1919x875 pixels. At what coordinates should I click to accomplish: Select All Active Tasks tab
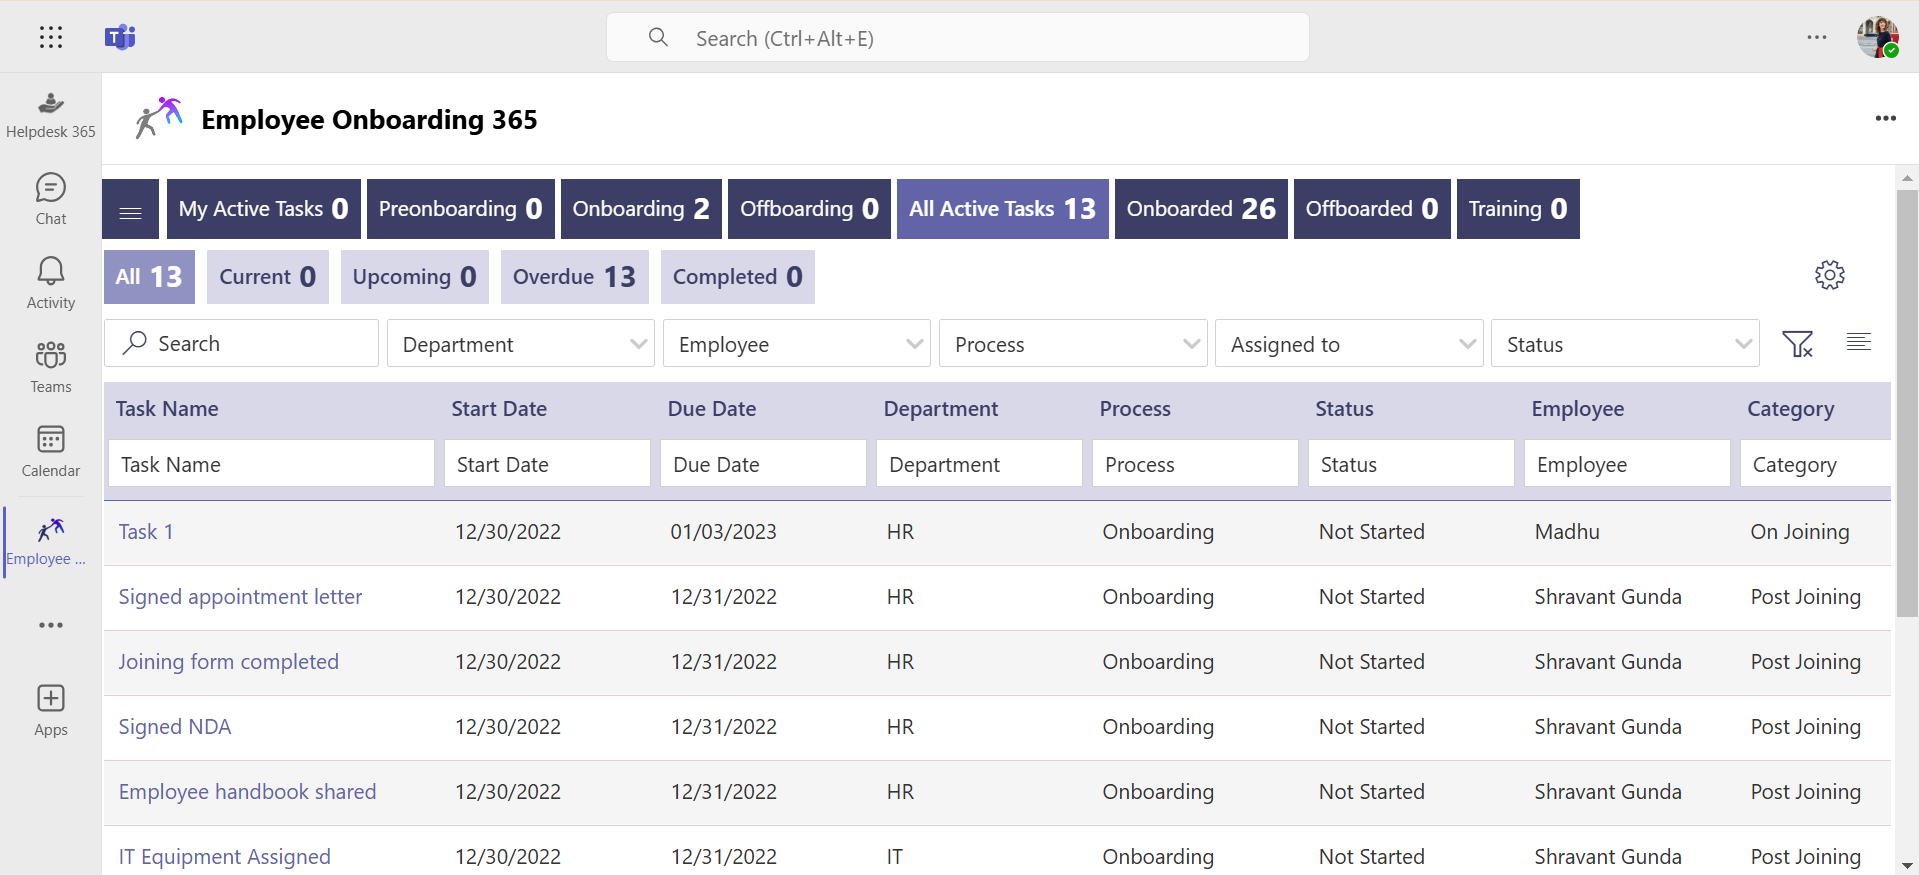point(1003,209)
